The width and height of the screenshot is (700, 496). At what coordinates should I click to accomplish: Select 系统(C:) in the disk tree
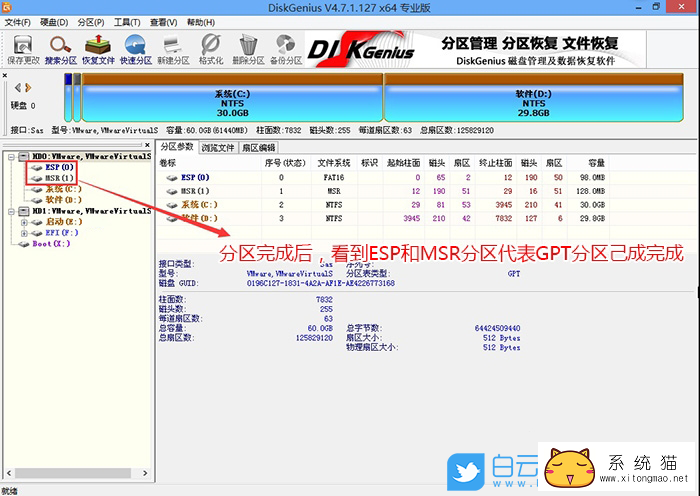pos(63,189)
